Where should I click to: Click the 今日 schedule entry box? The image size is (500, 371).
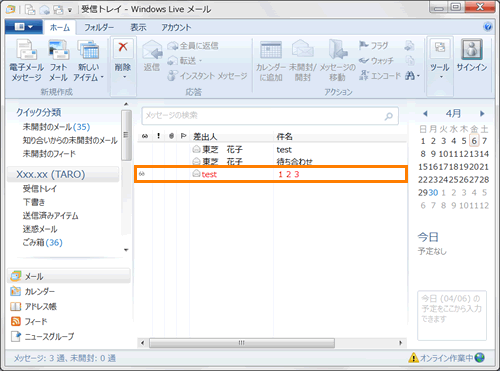tap(452, 315)
